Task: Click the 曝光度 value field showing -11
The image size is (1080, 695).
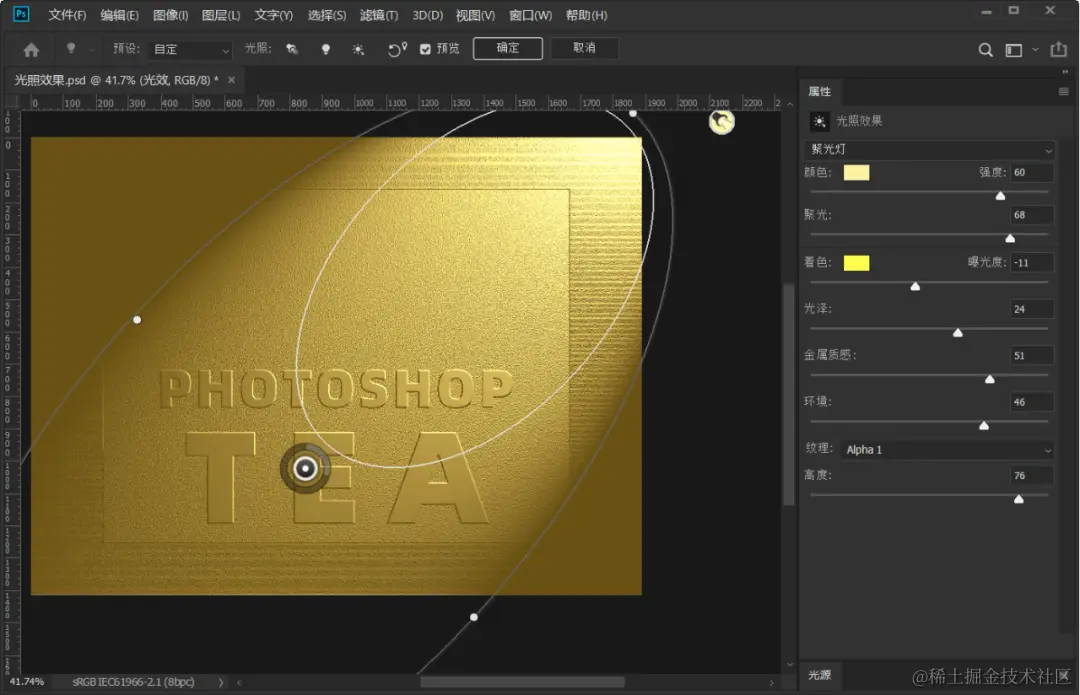Action: (1031, 262)
